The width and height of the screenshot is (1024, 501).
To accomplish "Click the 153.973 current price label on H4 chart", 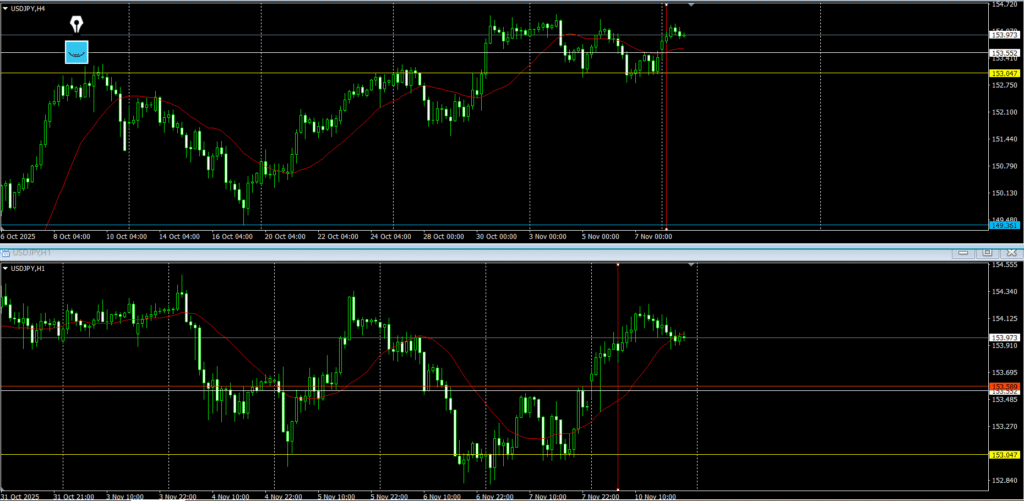I will pos(1003,36).
